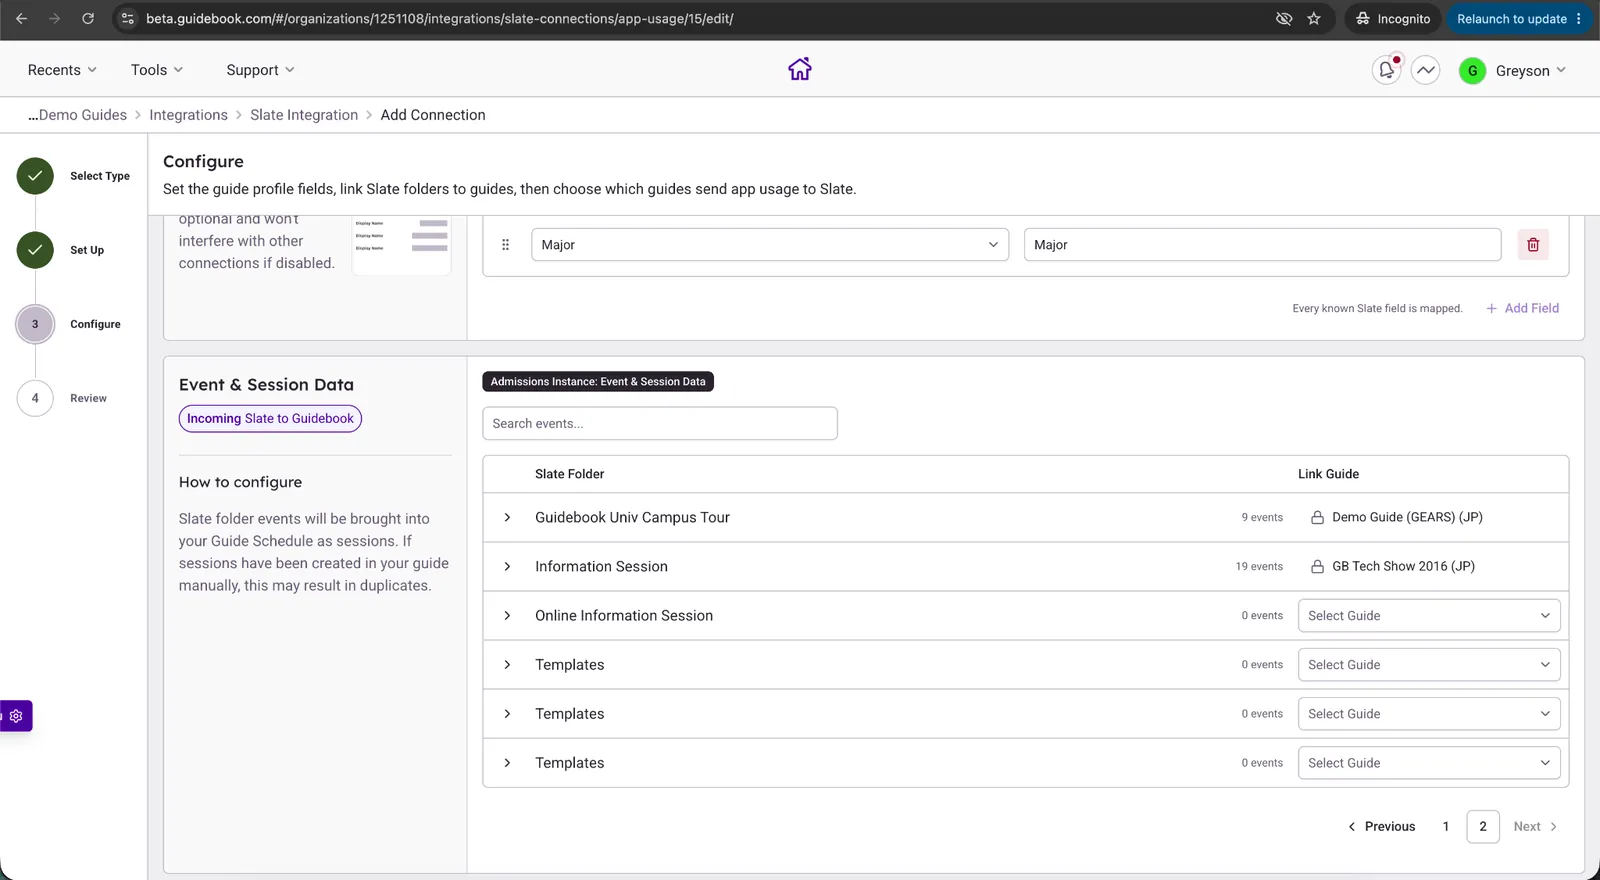Select page 2 in pagination
This screenshot has width=1600, height=880.
pos(1483,827)
